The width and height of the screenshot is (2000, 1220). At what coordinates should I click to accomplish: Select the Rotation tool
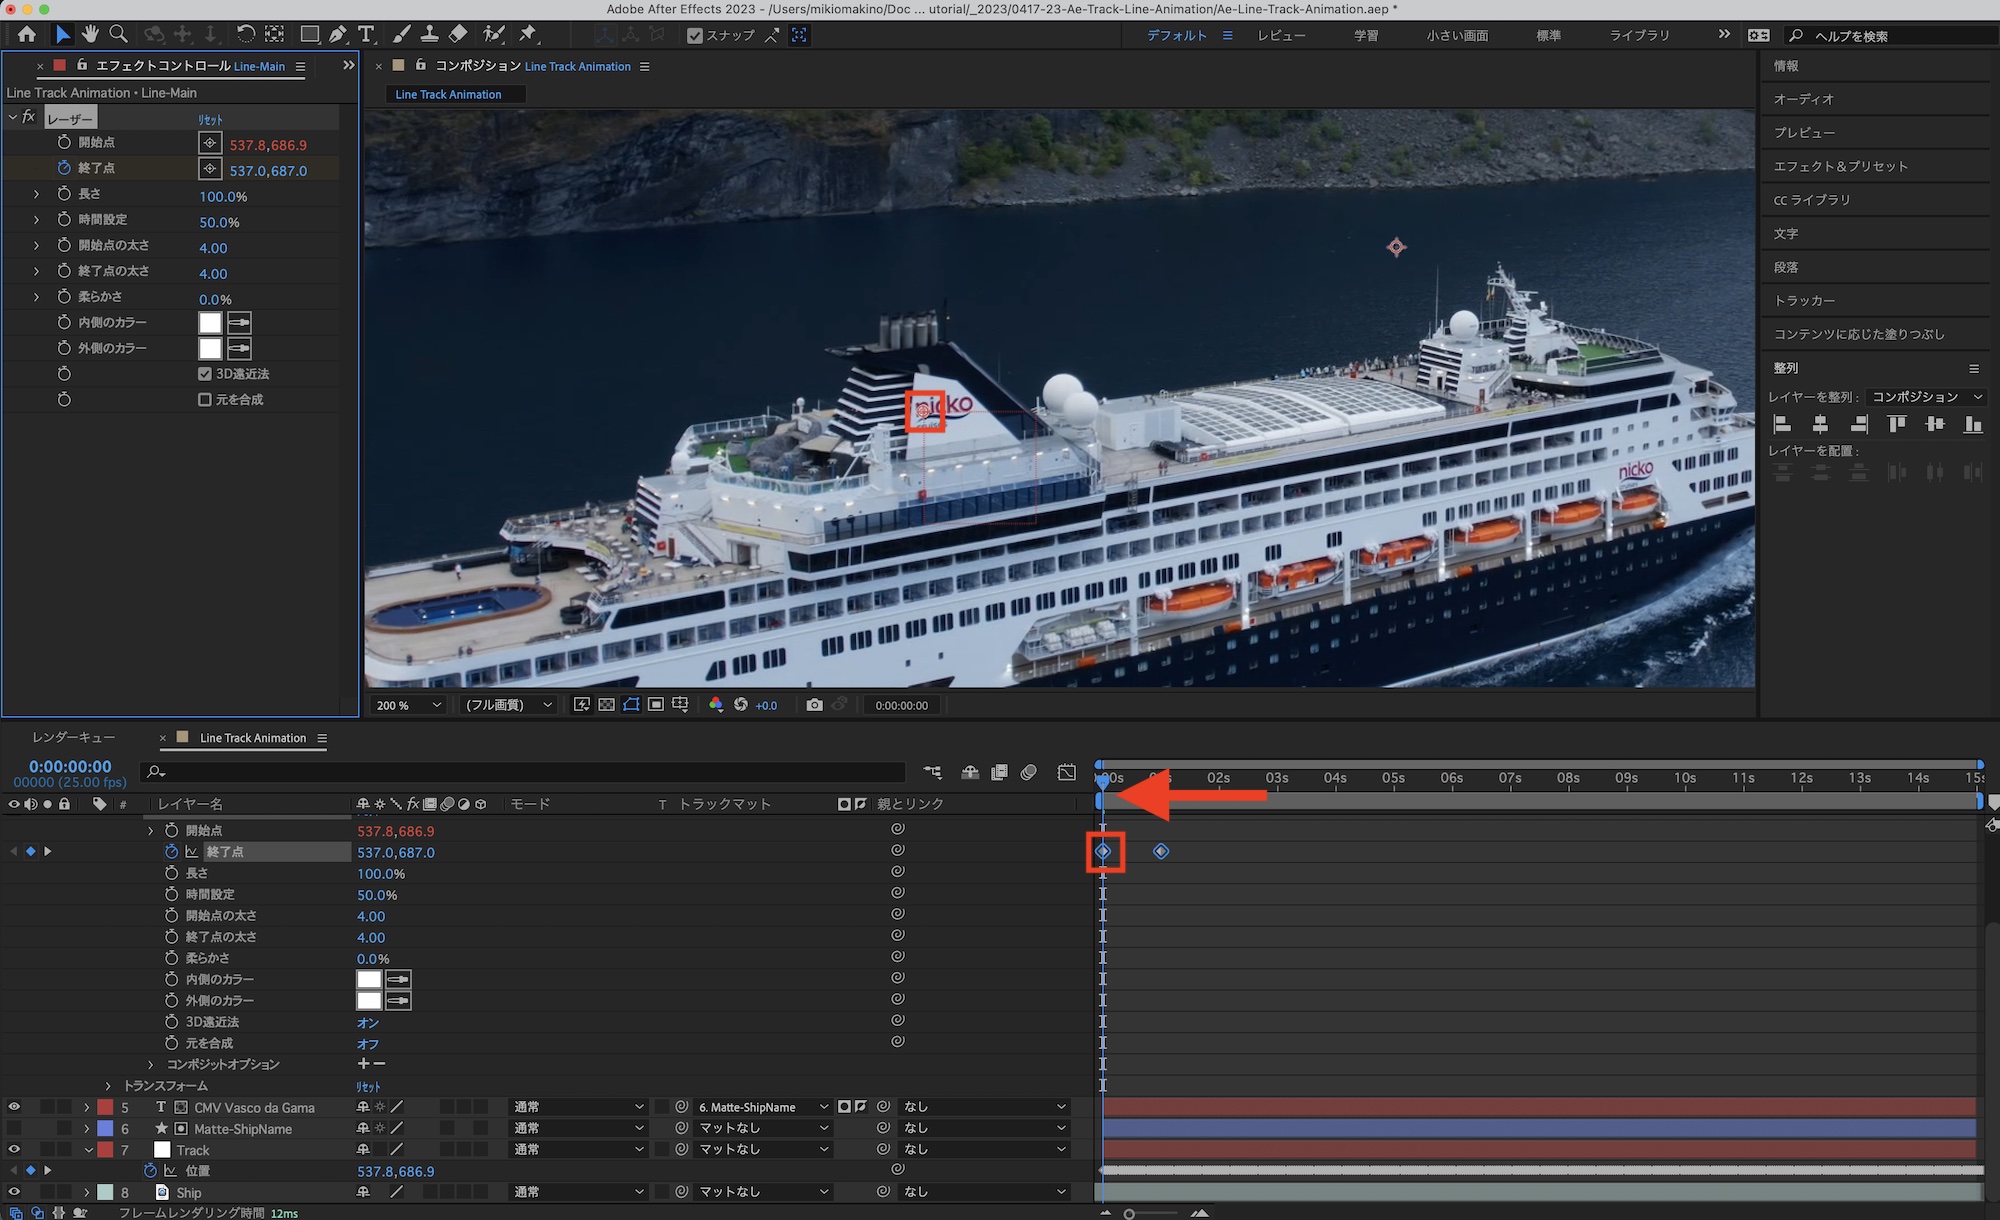click(x=245, y=35)
